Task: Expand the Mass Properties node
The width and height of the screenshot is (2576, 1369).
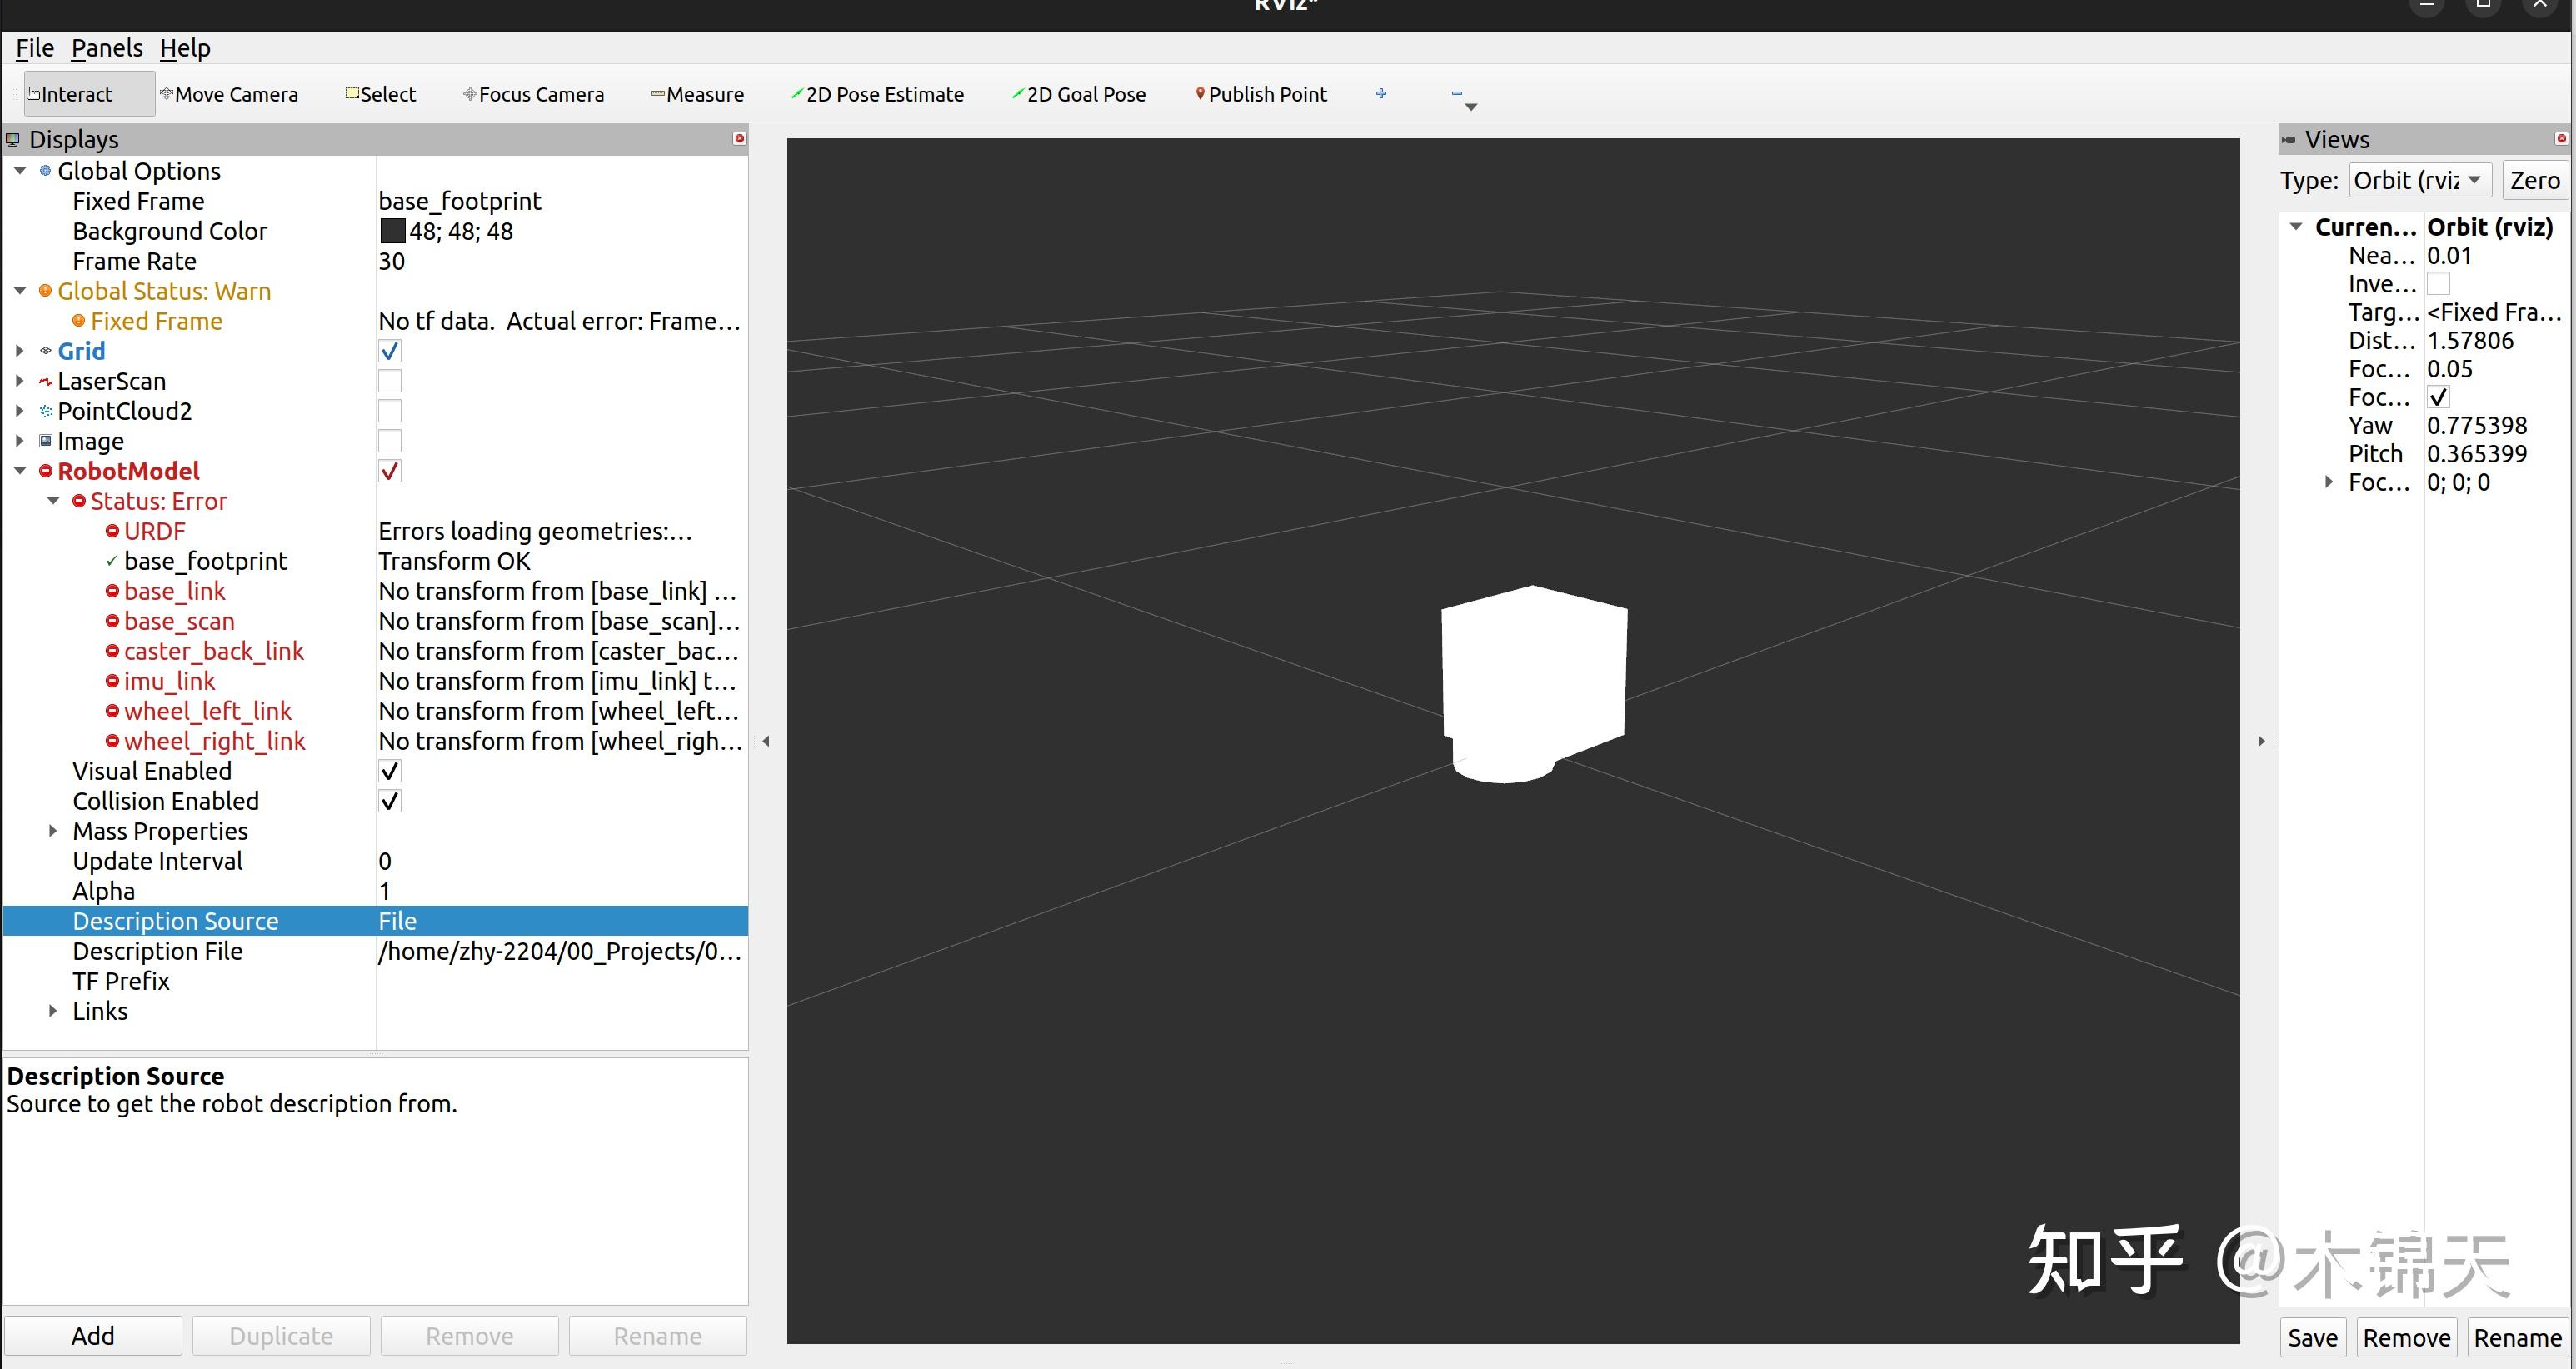Action: pos(53,831)
